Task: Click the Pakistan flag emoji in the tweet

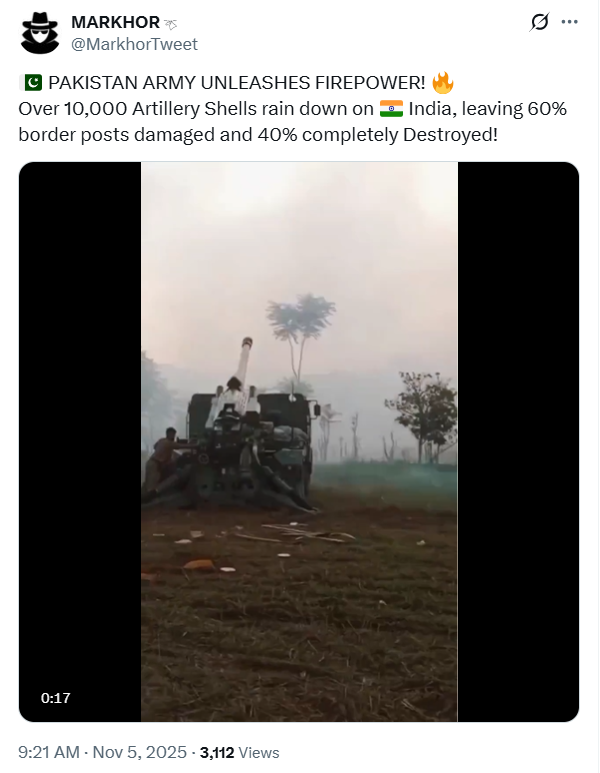Action: (31, 82)
